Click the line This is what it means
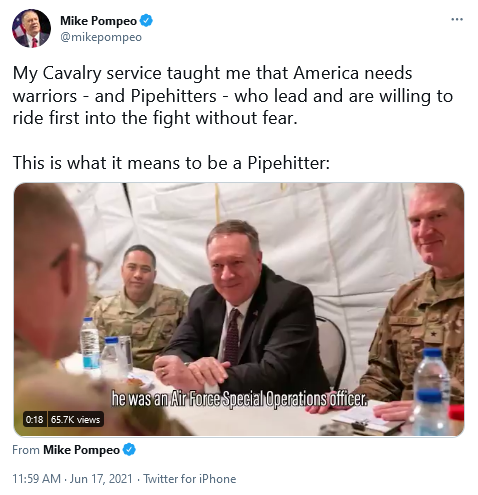 coord(171,163)
